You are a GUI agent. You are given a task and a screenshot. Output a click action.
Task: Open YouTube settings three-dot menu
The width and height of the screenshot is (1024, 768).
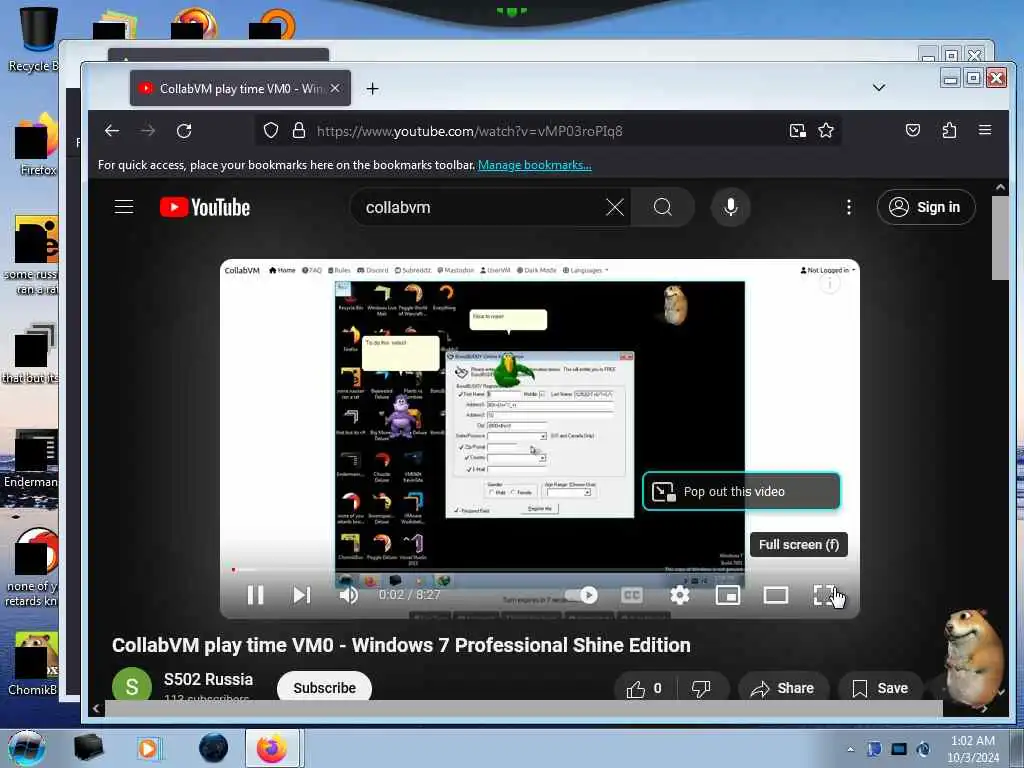click(x=848, y=208)
